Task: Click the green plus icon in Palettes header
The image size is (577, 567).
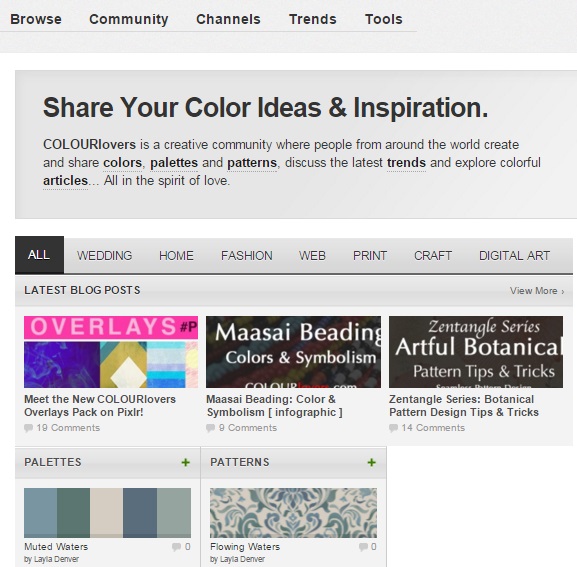Action: [x=185, y=463]
